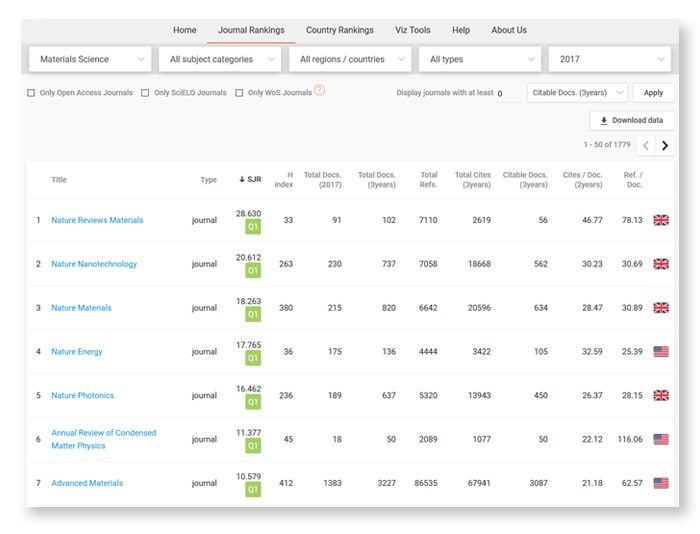This screenshot has width=700, height=534.
Task: Sort by Total Docs. (2017) column
Action: coord(323,179)
